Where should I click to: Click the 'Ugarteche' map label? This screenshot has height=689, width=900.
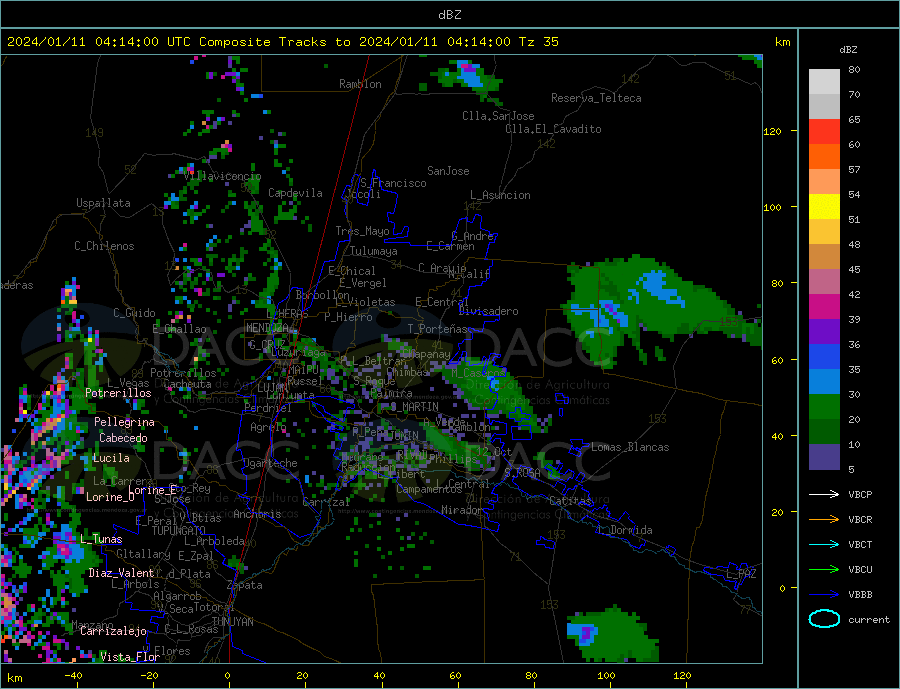point(270,463)
